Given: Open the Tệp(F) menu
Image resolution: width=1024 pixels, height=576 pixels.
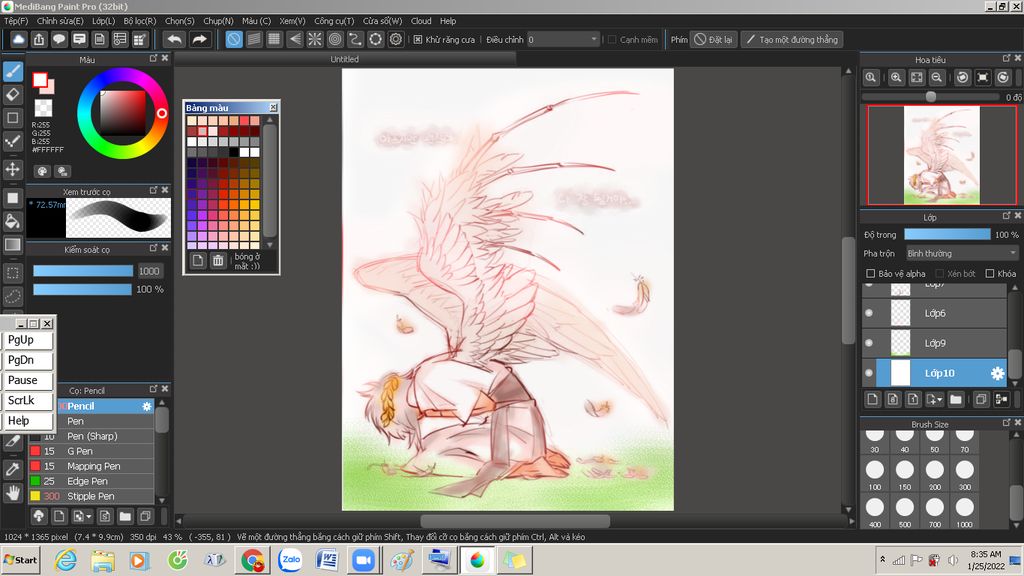Looking at the screenshot, I should click(x=16, y=21).
